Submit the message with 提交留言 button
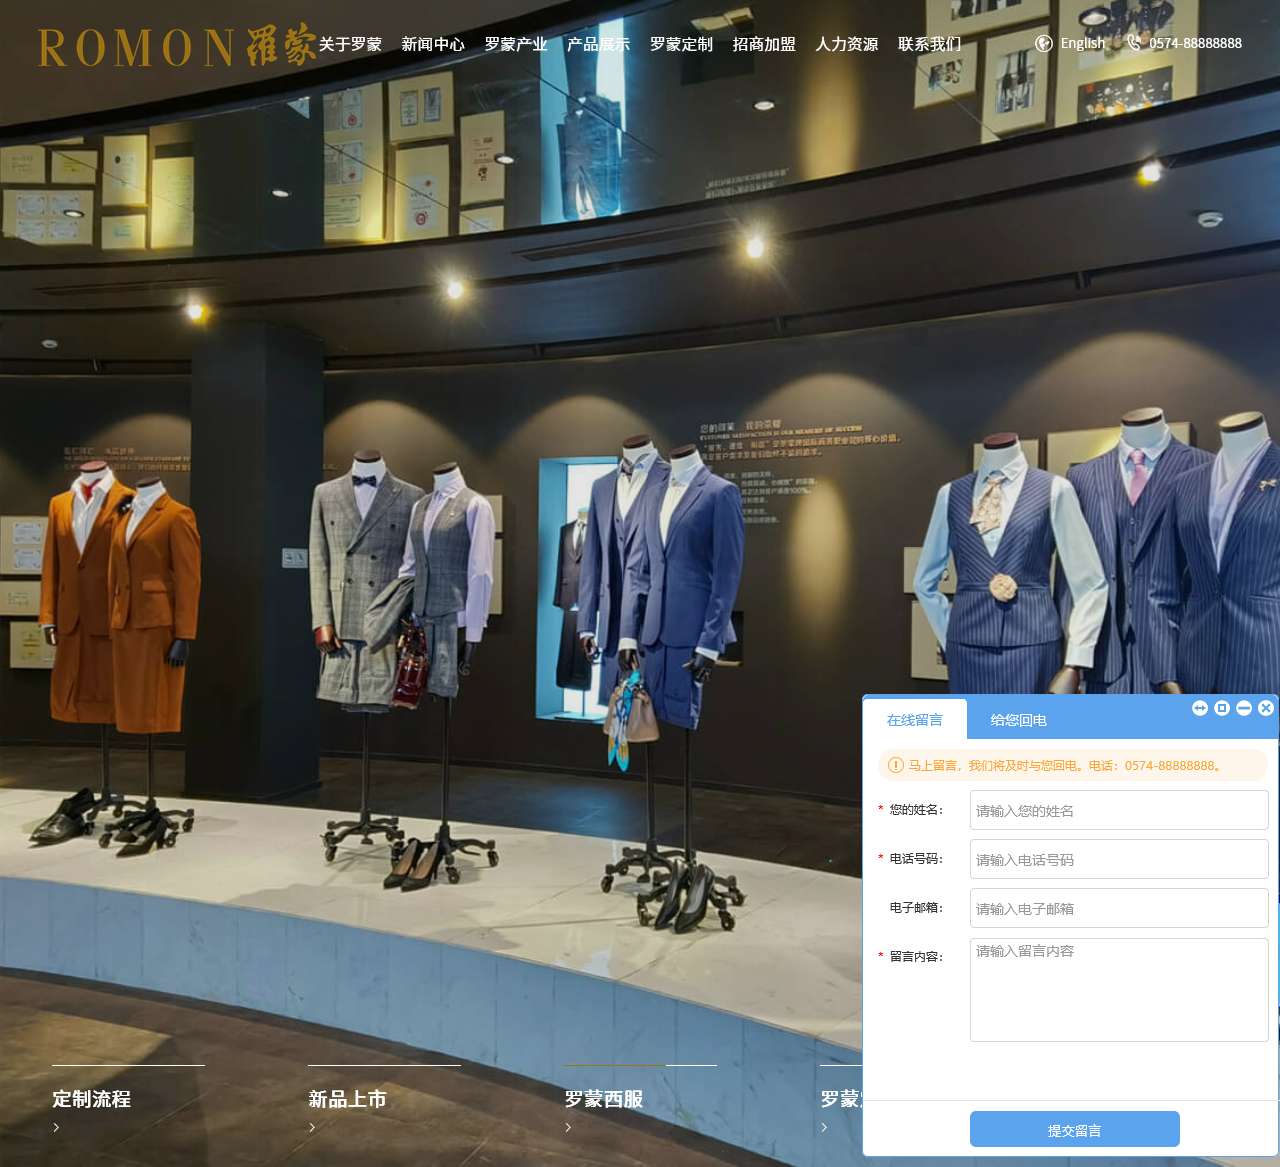 click(x=1075, y=1129)
